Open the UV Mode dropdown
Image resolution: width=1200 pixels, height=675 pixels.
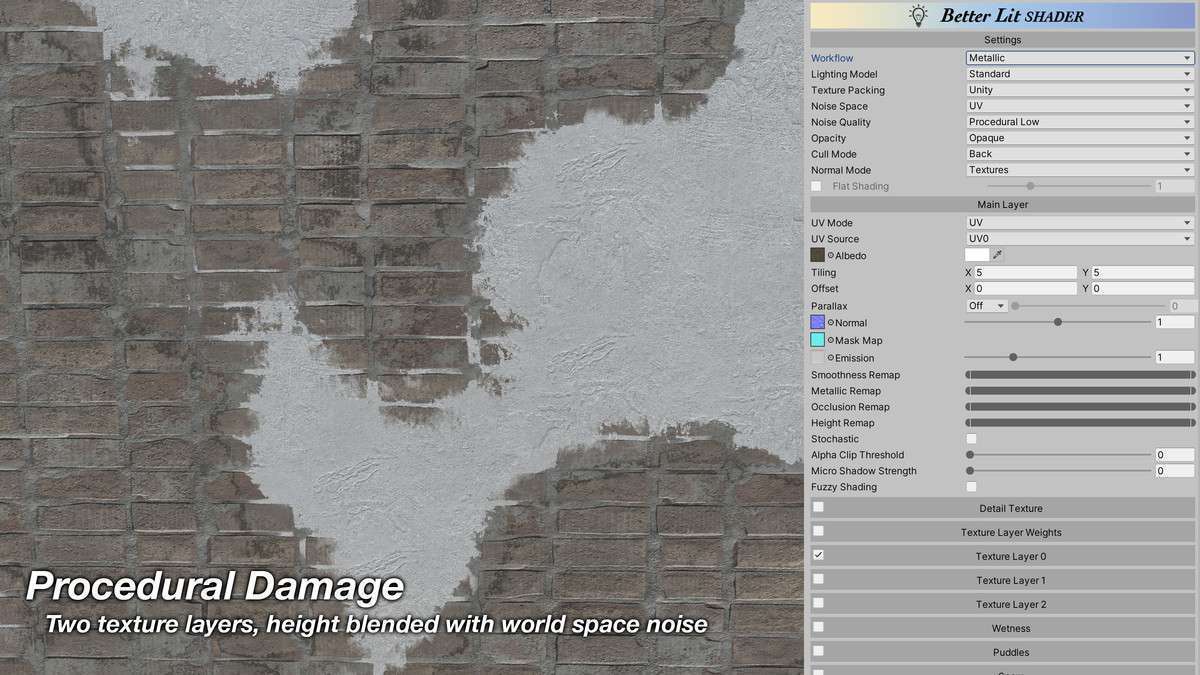tap(1080, 223)
